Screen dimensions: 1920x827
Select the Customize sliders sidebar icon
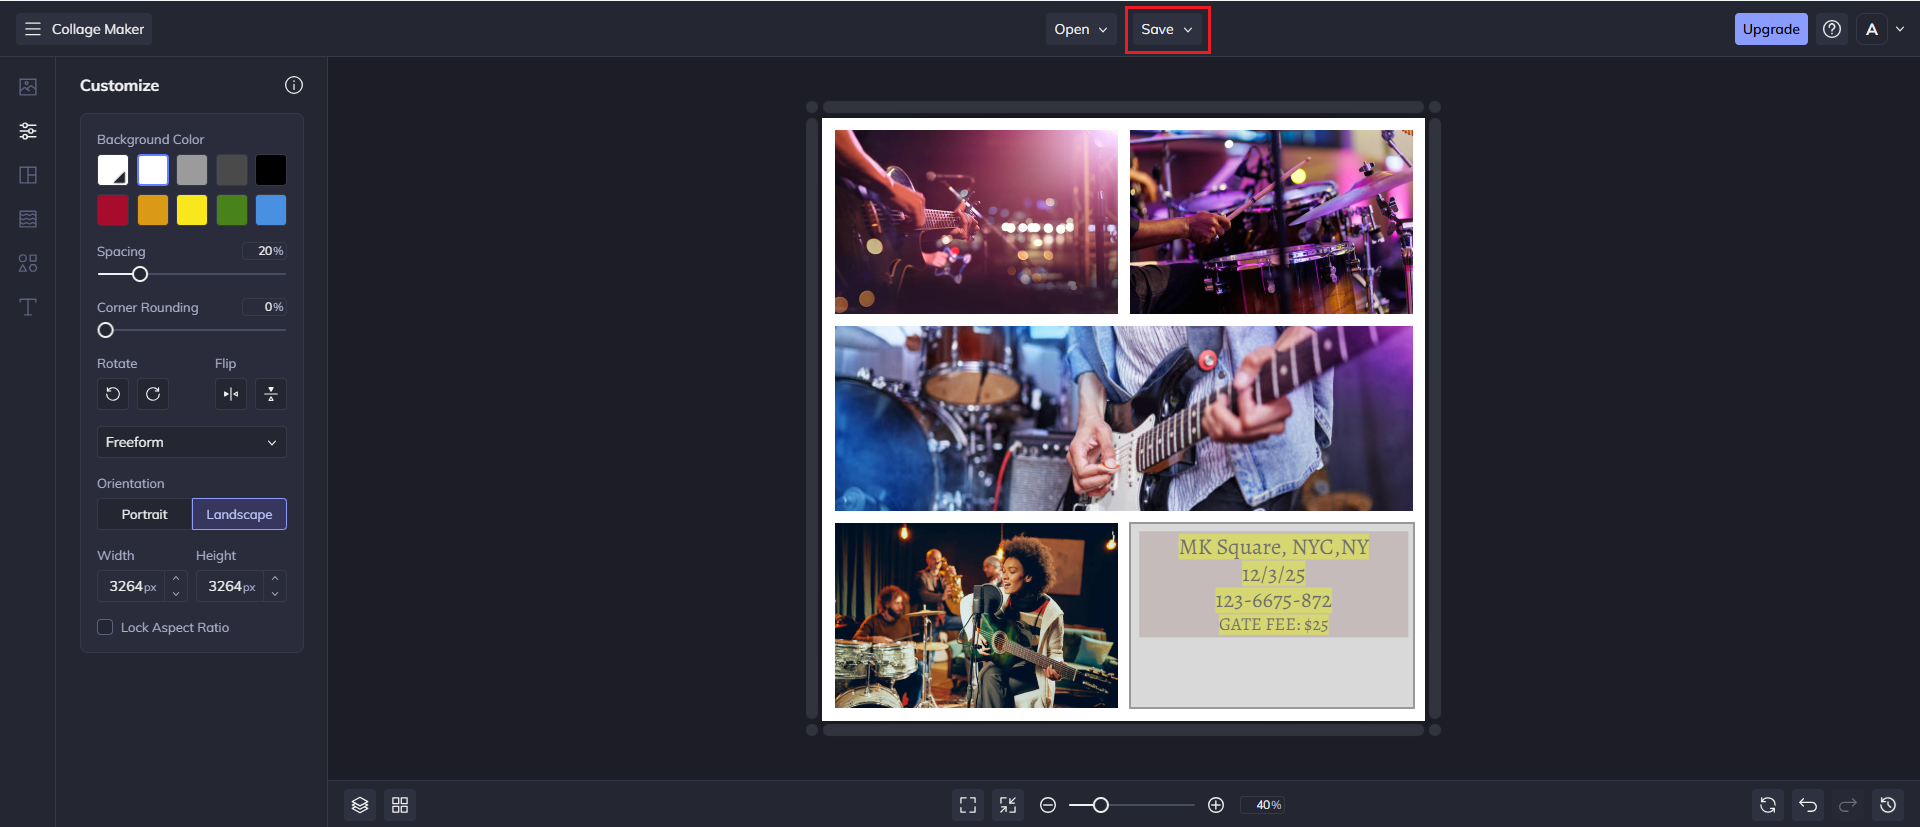(28, 131)
